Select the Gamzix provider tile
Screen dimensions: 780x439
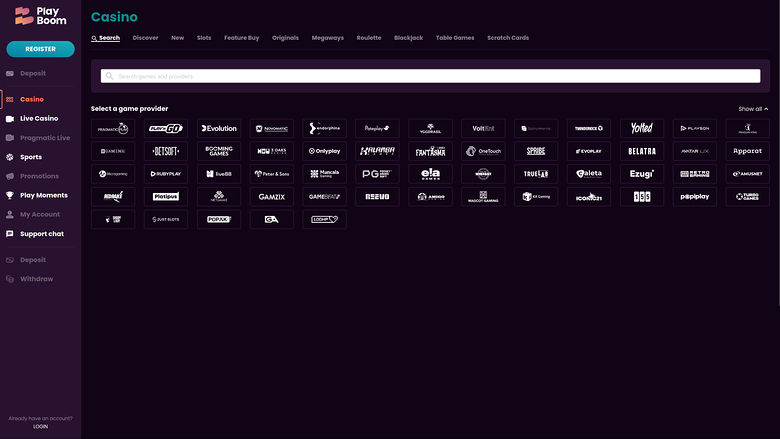click(x=272, y=197)
